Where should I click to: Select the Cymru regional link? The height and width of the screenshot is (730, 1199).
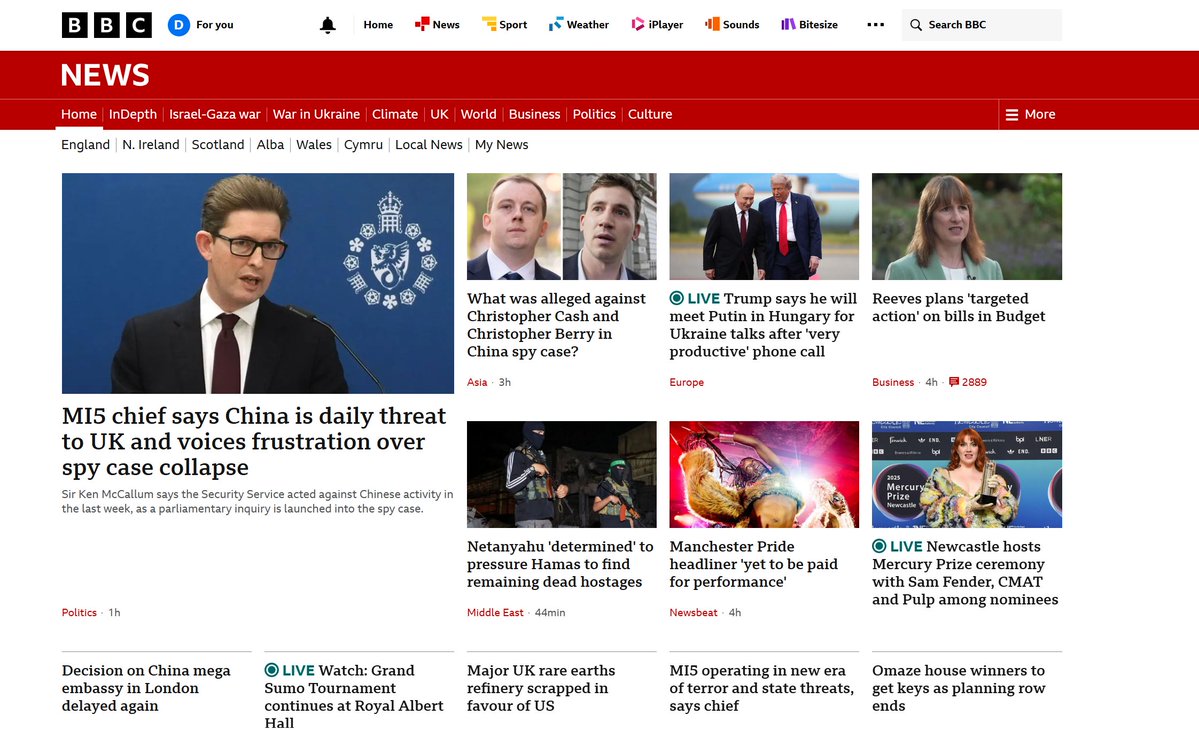(363, 144)
